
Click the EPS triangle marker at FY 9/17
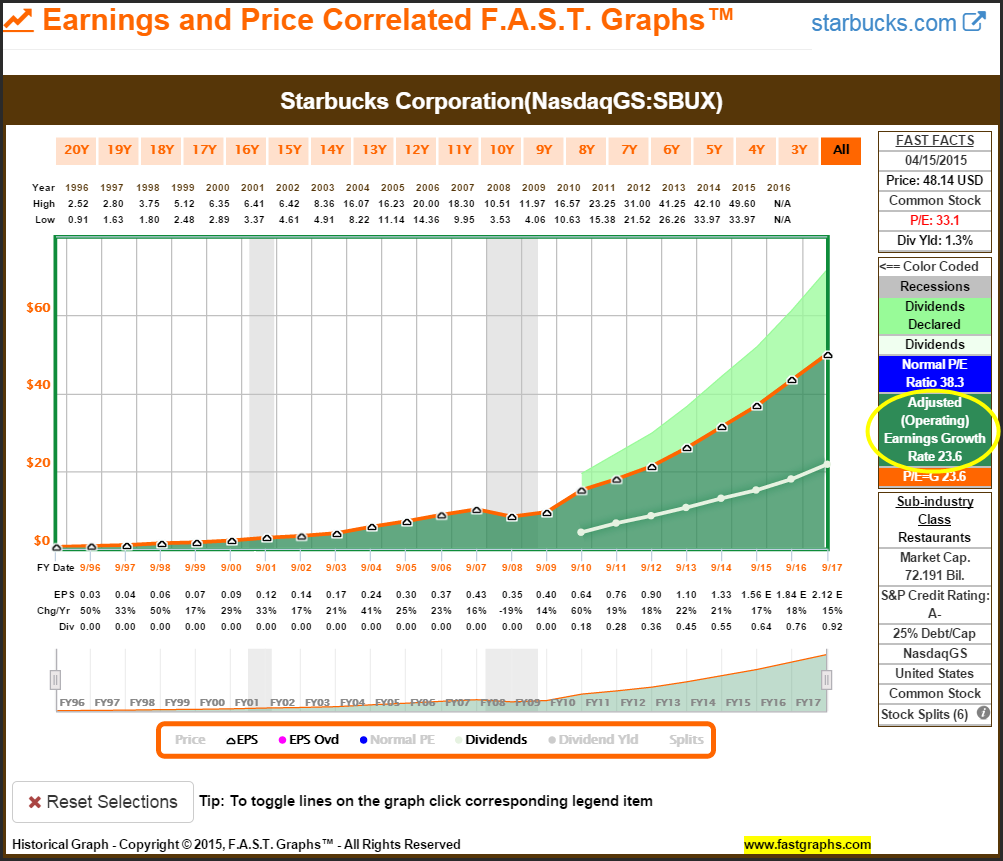[x=827, y=355]
